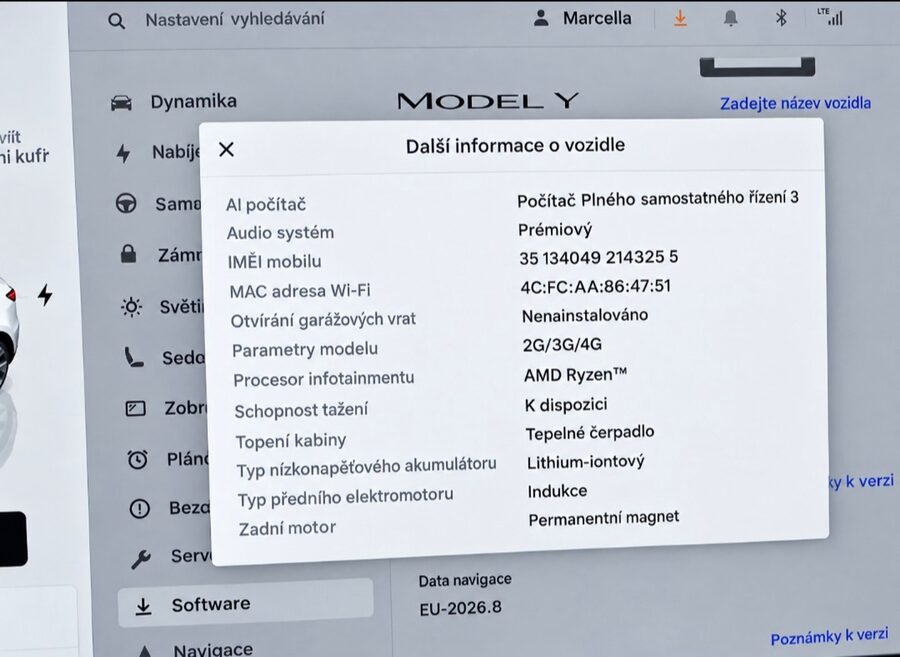Open notifications bell icon
This screenshot has height=657, width=900.
(730, 19)
